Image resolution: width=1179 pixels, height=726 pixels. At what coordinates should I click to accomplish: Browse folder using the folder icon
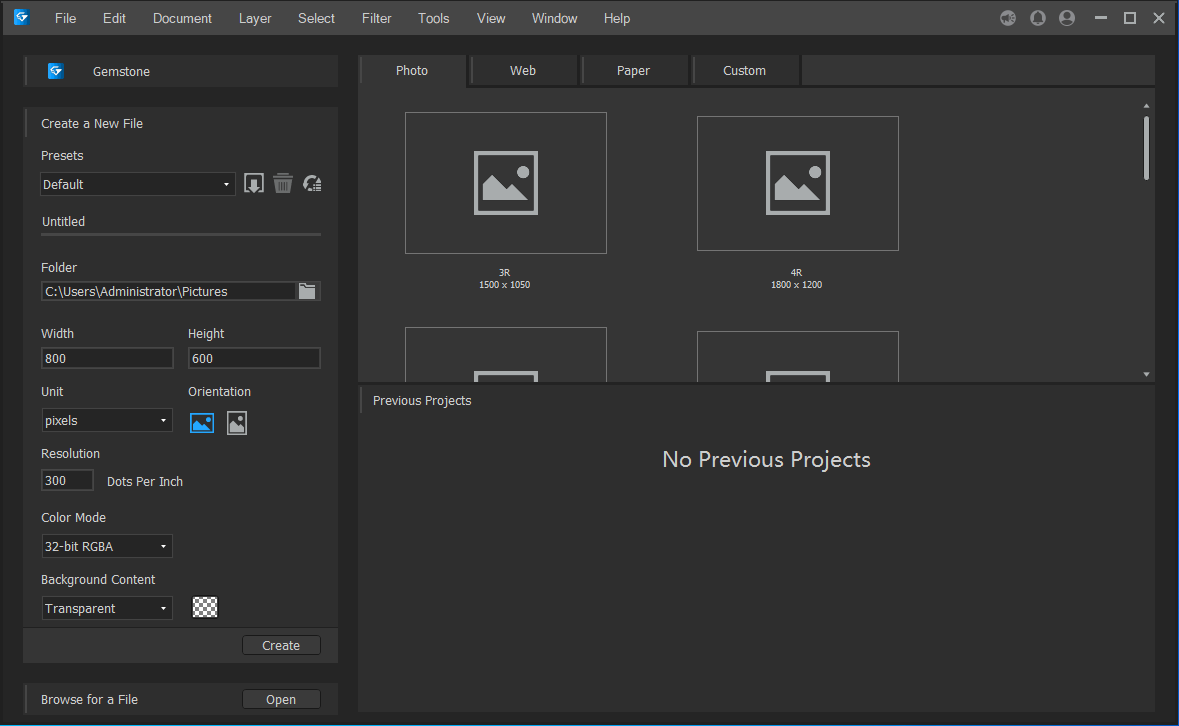coord(308,291)
